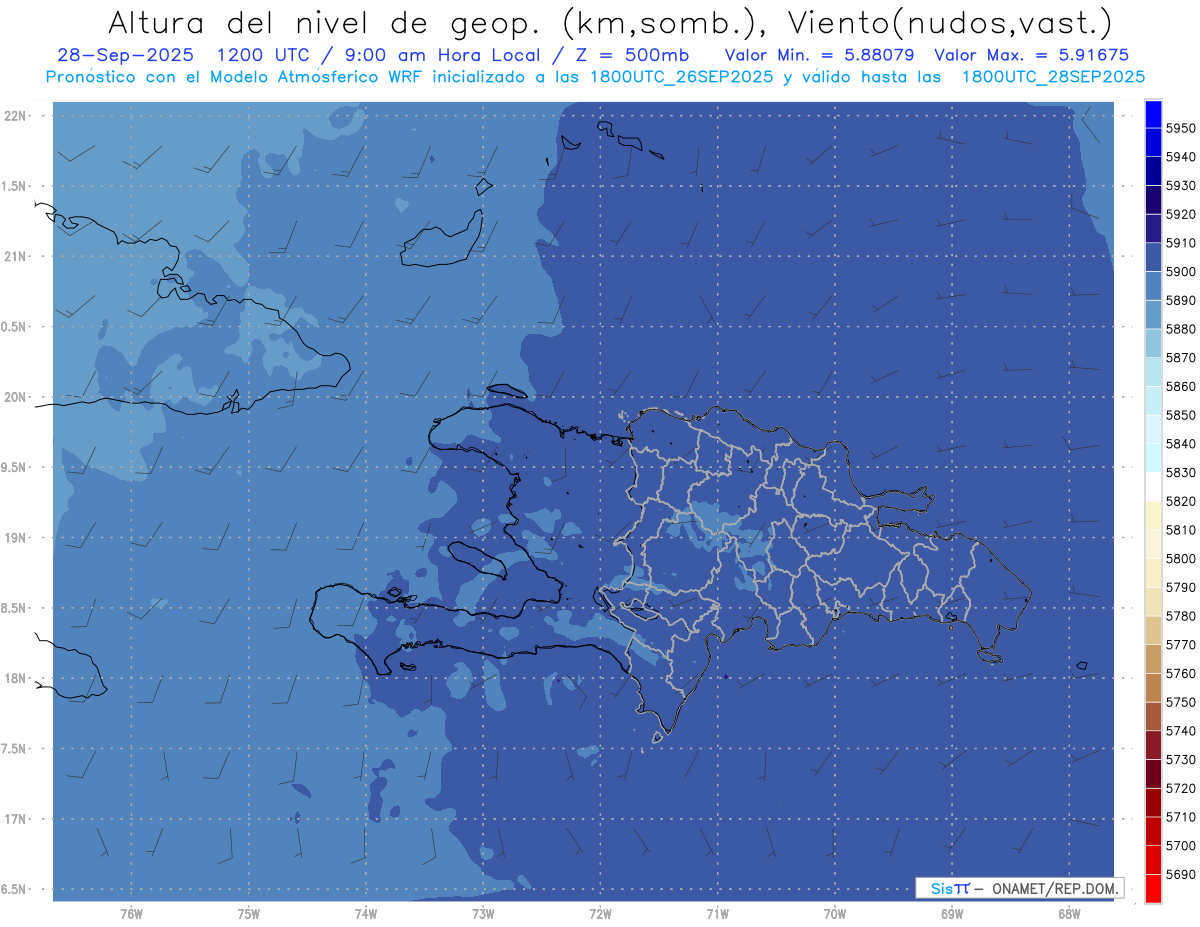Click the '76W' longitude label
Image resolution: width=1200 pixels, height=927 pixels.
pos(131,914)
